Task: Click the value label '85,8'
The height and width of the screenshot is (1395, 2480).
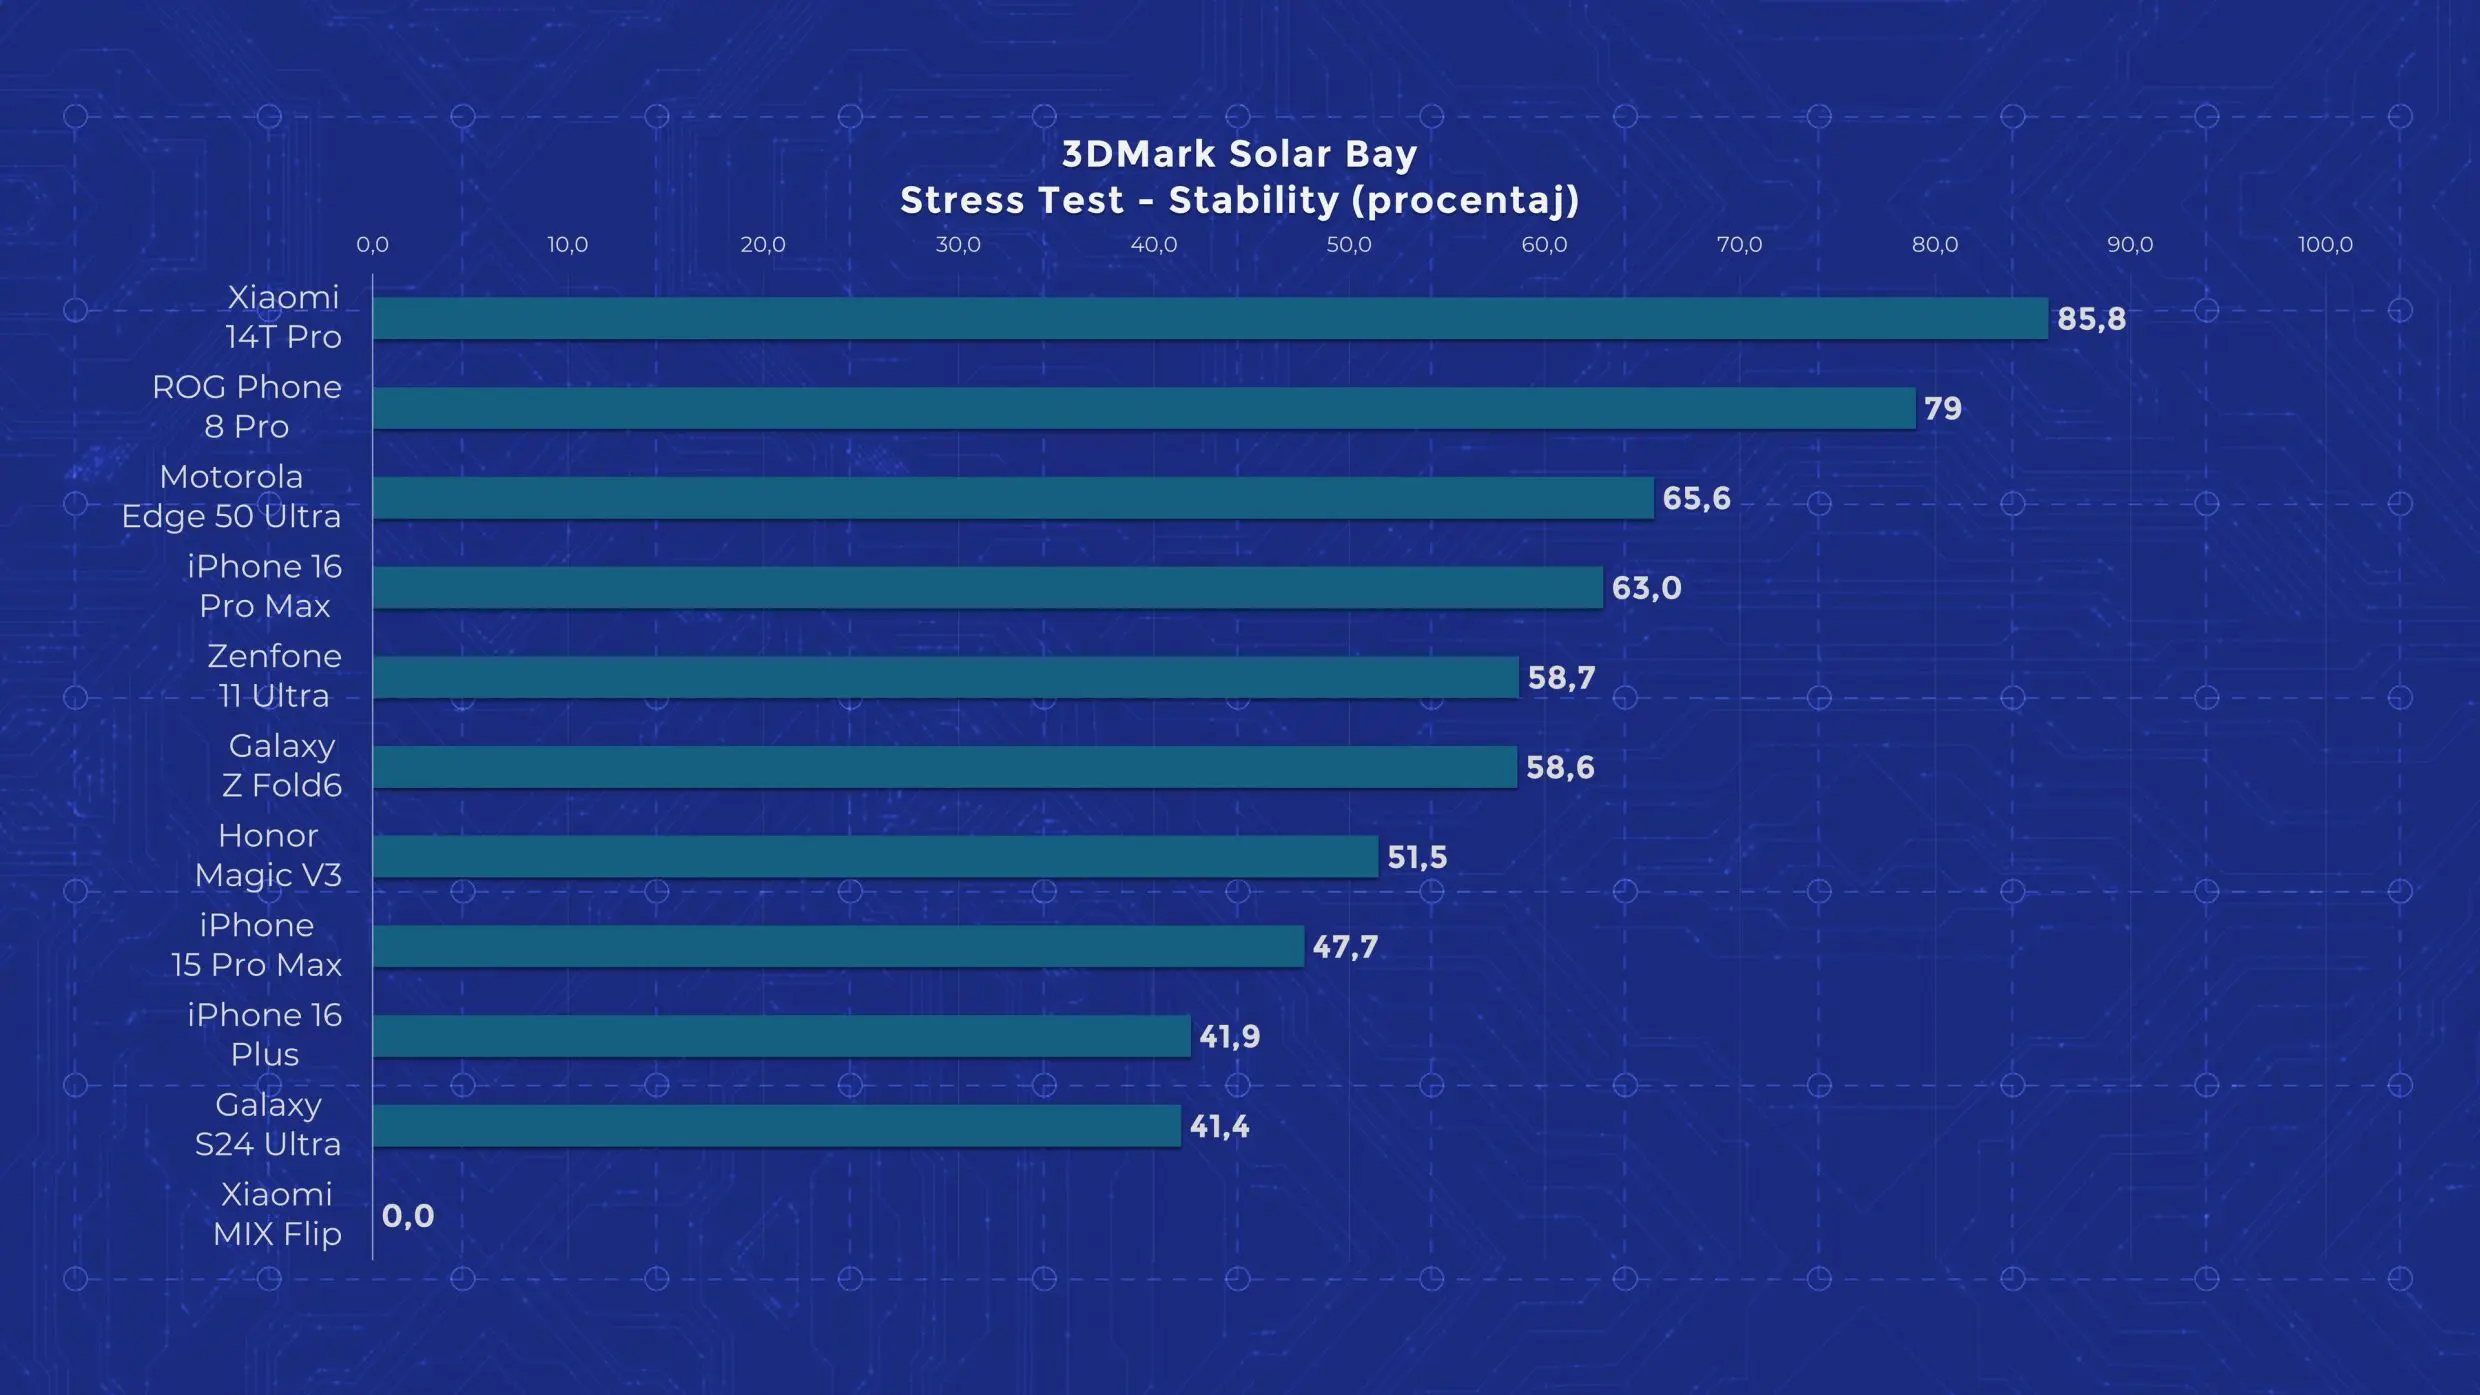Action: [2091, 319]
